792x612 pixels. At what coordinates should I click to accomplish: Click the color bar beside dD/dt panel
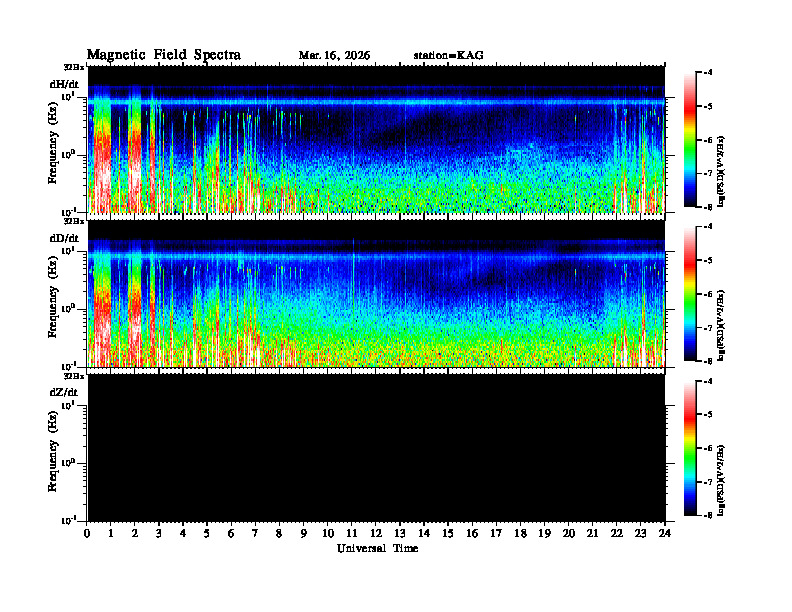690,294
